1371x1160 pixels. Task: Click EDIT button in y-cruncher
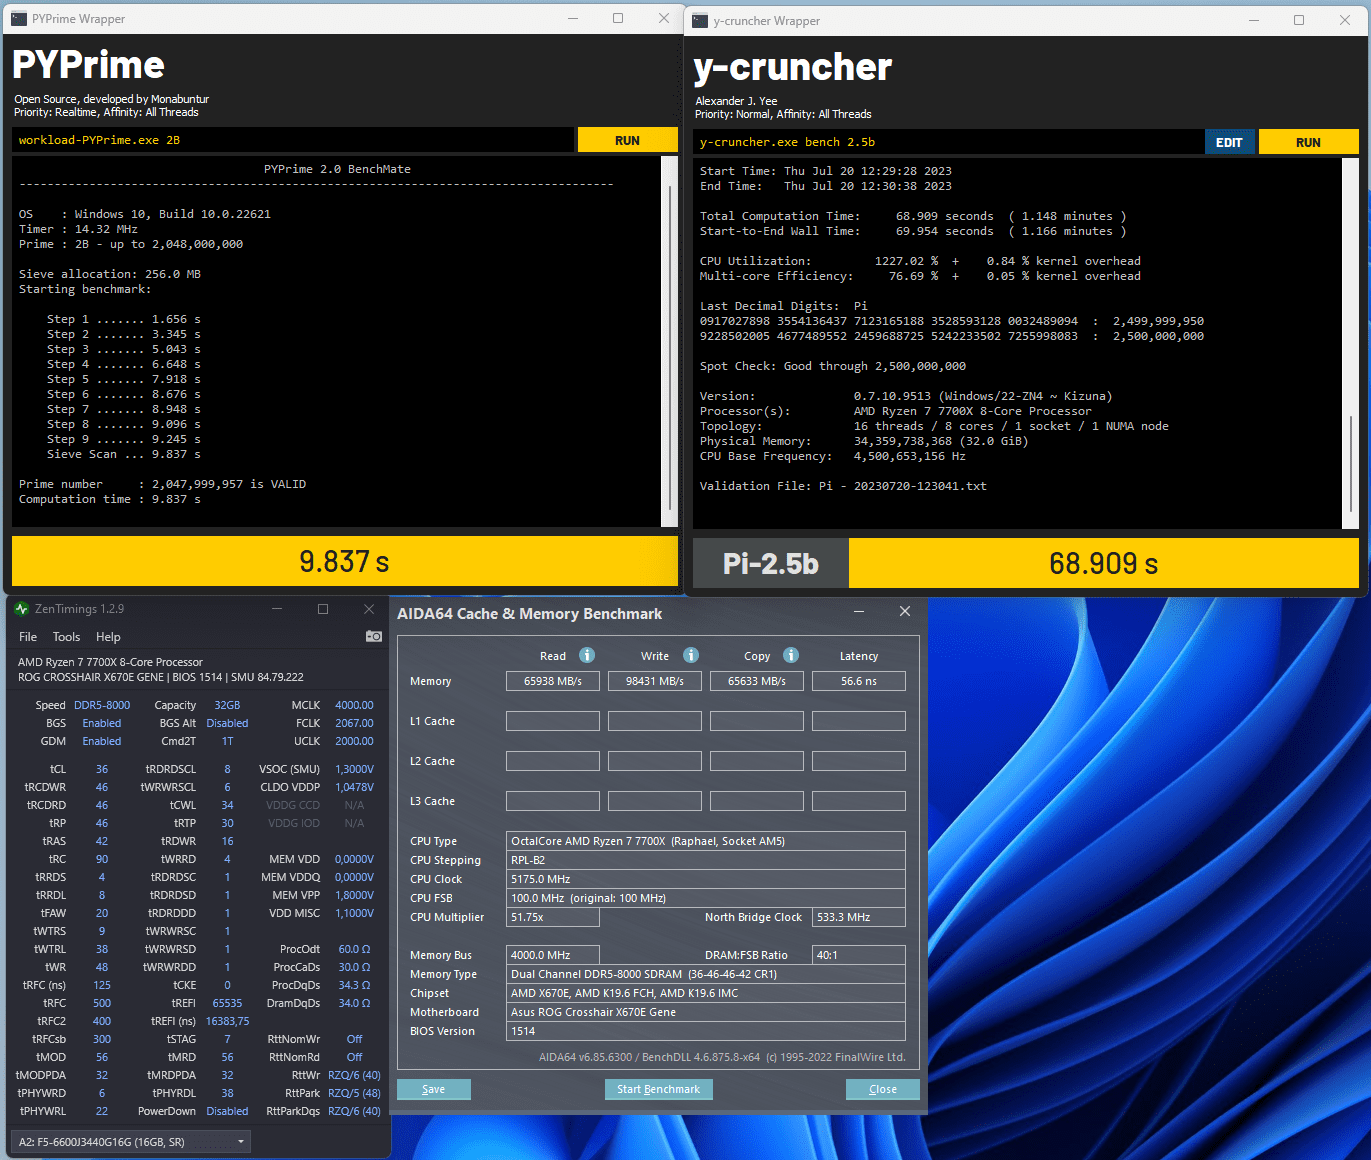pos(1230,142)
